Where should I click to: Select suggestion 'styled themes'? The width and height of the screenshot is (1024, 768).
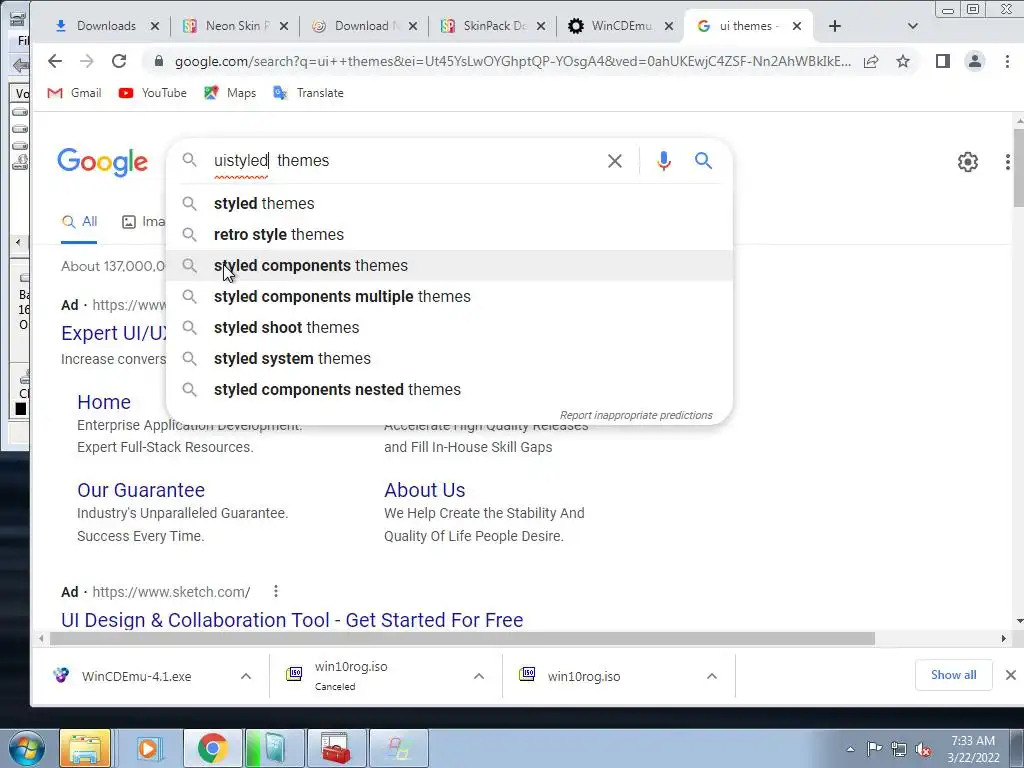(449, 204)
